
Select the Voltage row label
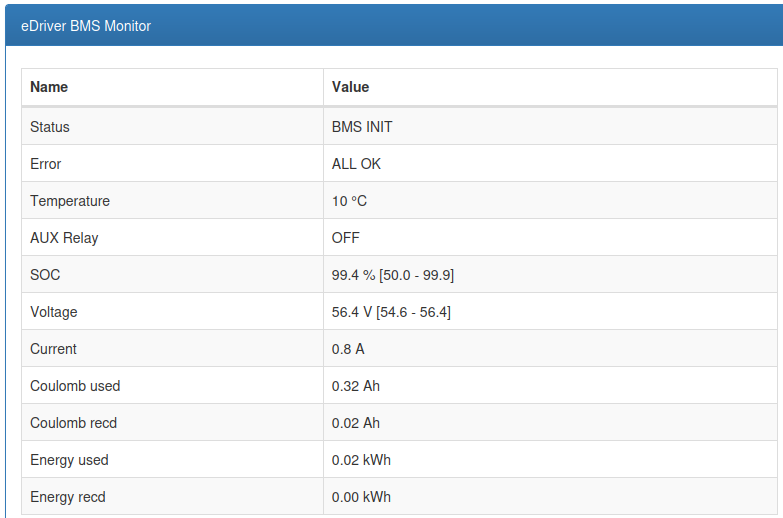(x=54, y=312)
